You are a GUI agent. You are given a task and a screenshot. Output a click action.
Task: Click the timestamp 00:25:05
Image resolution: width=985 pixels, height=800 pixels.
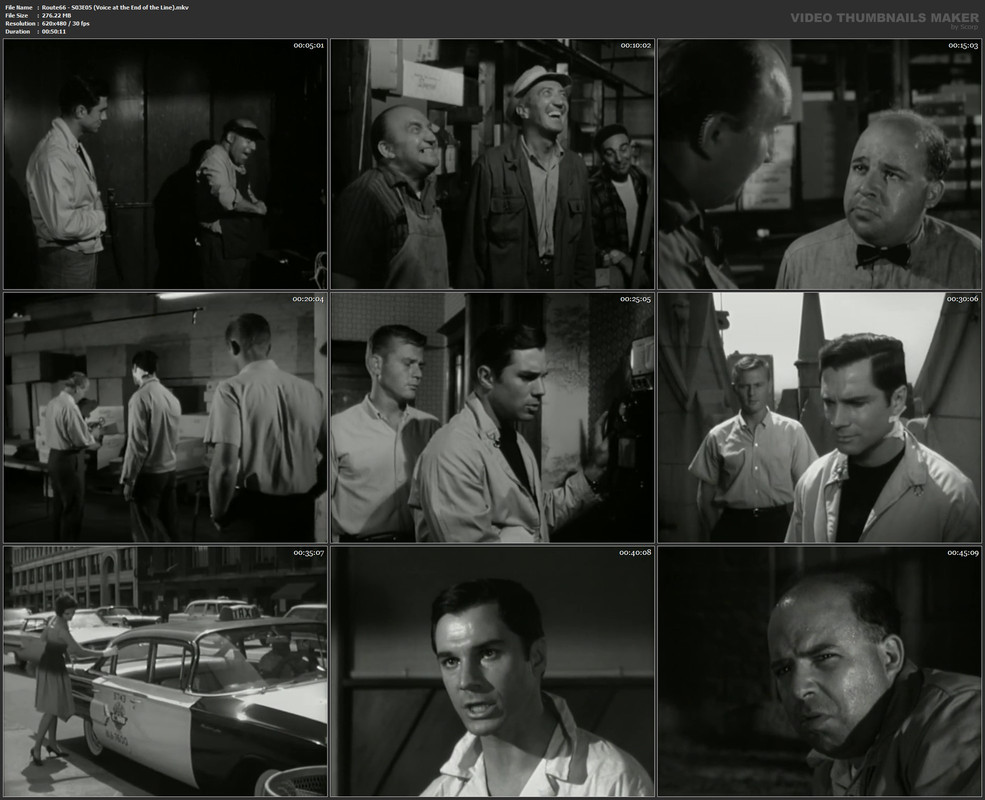635,300
